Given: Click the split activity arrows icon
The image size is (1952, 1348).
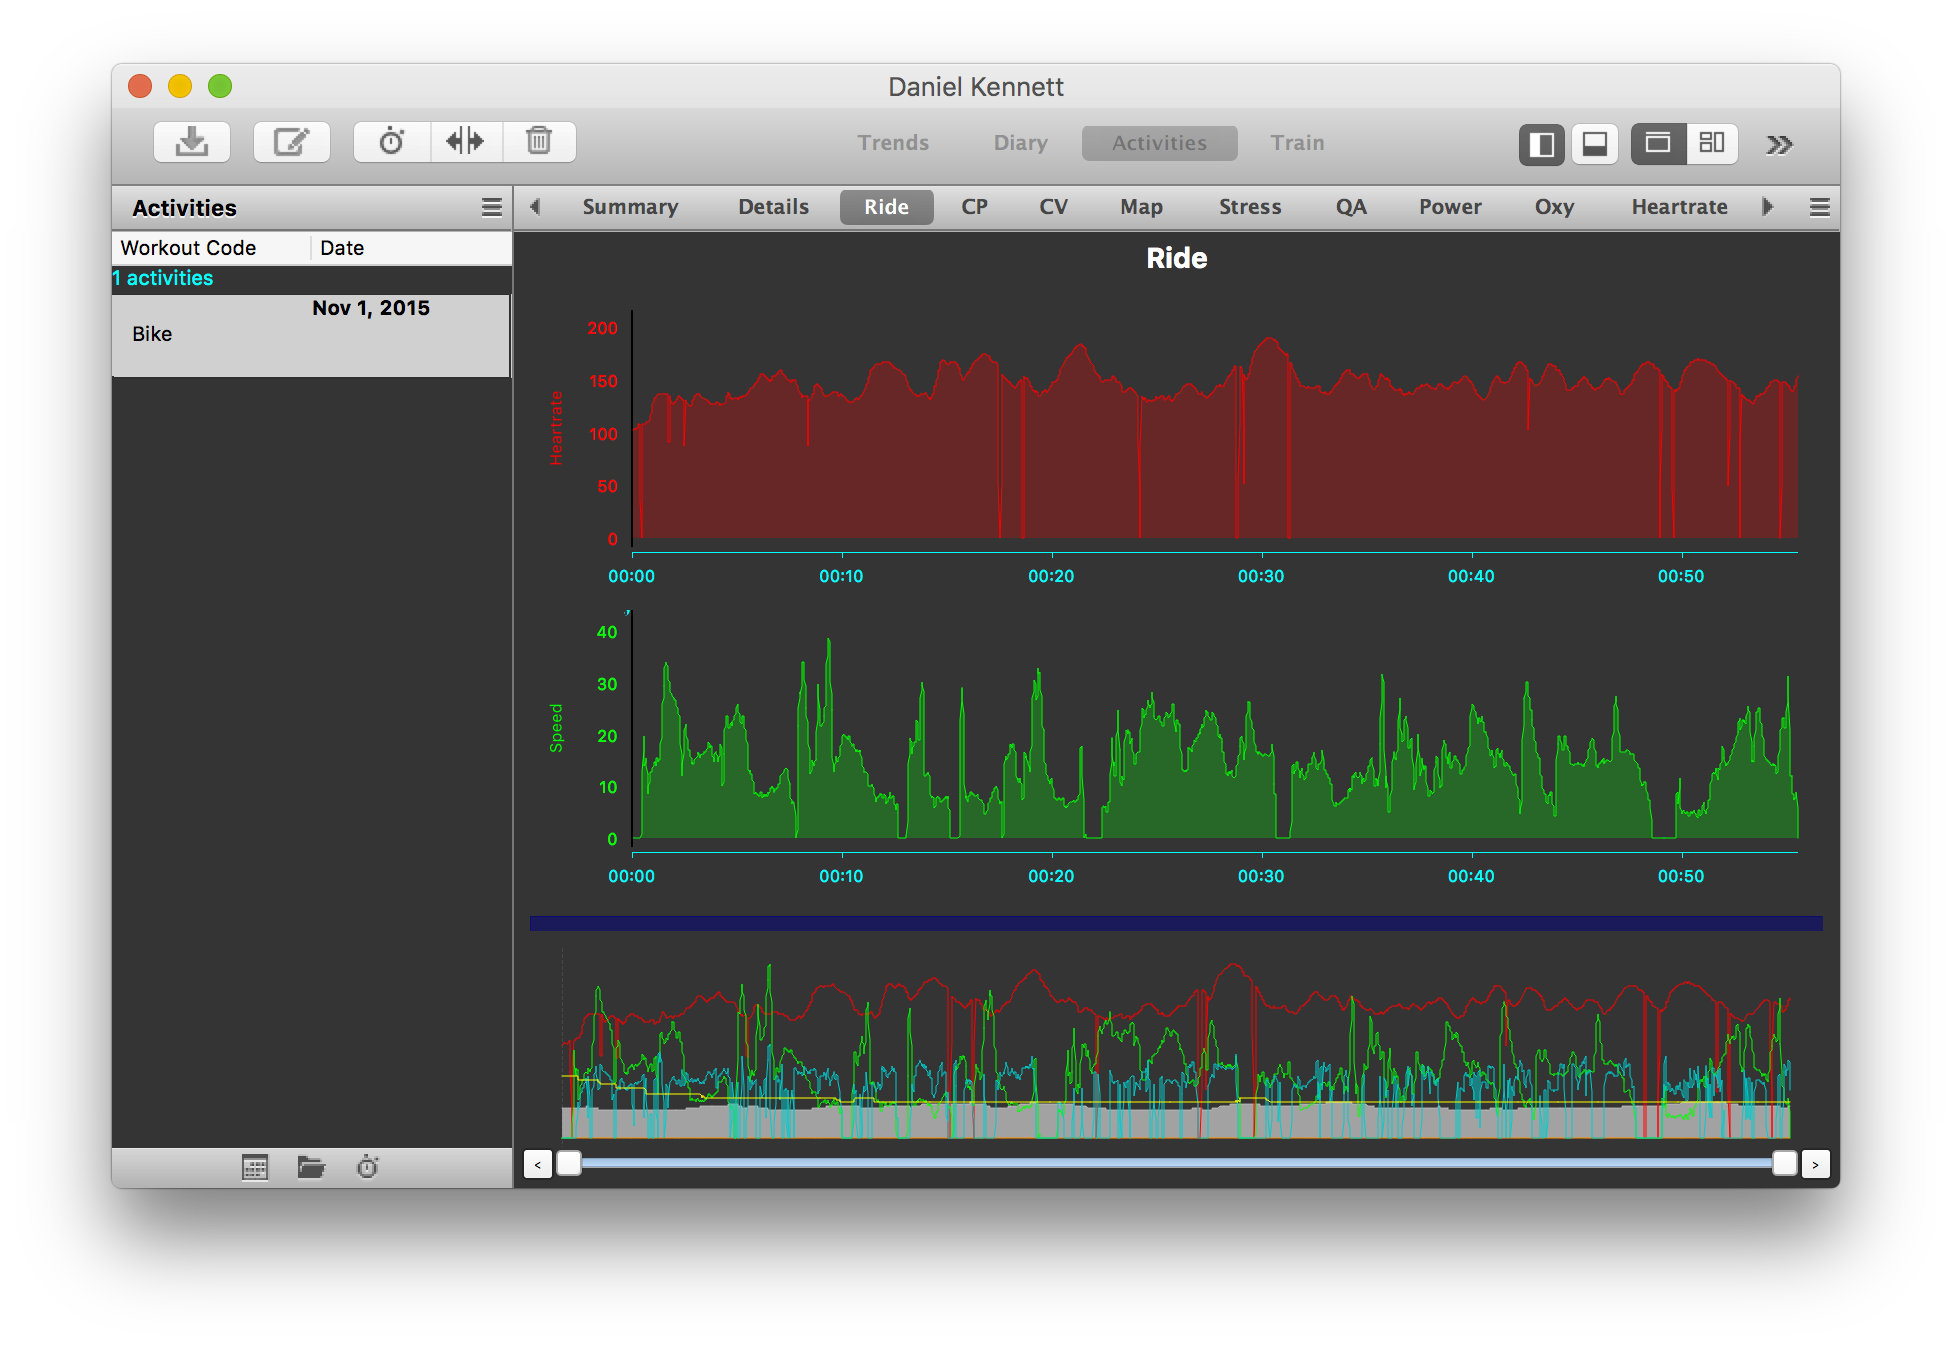Looking at the screenshot, I should click(x=465, y=142).
